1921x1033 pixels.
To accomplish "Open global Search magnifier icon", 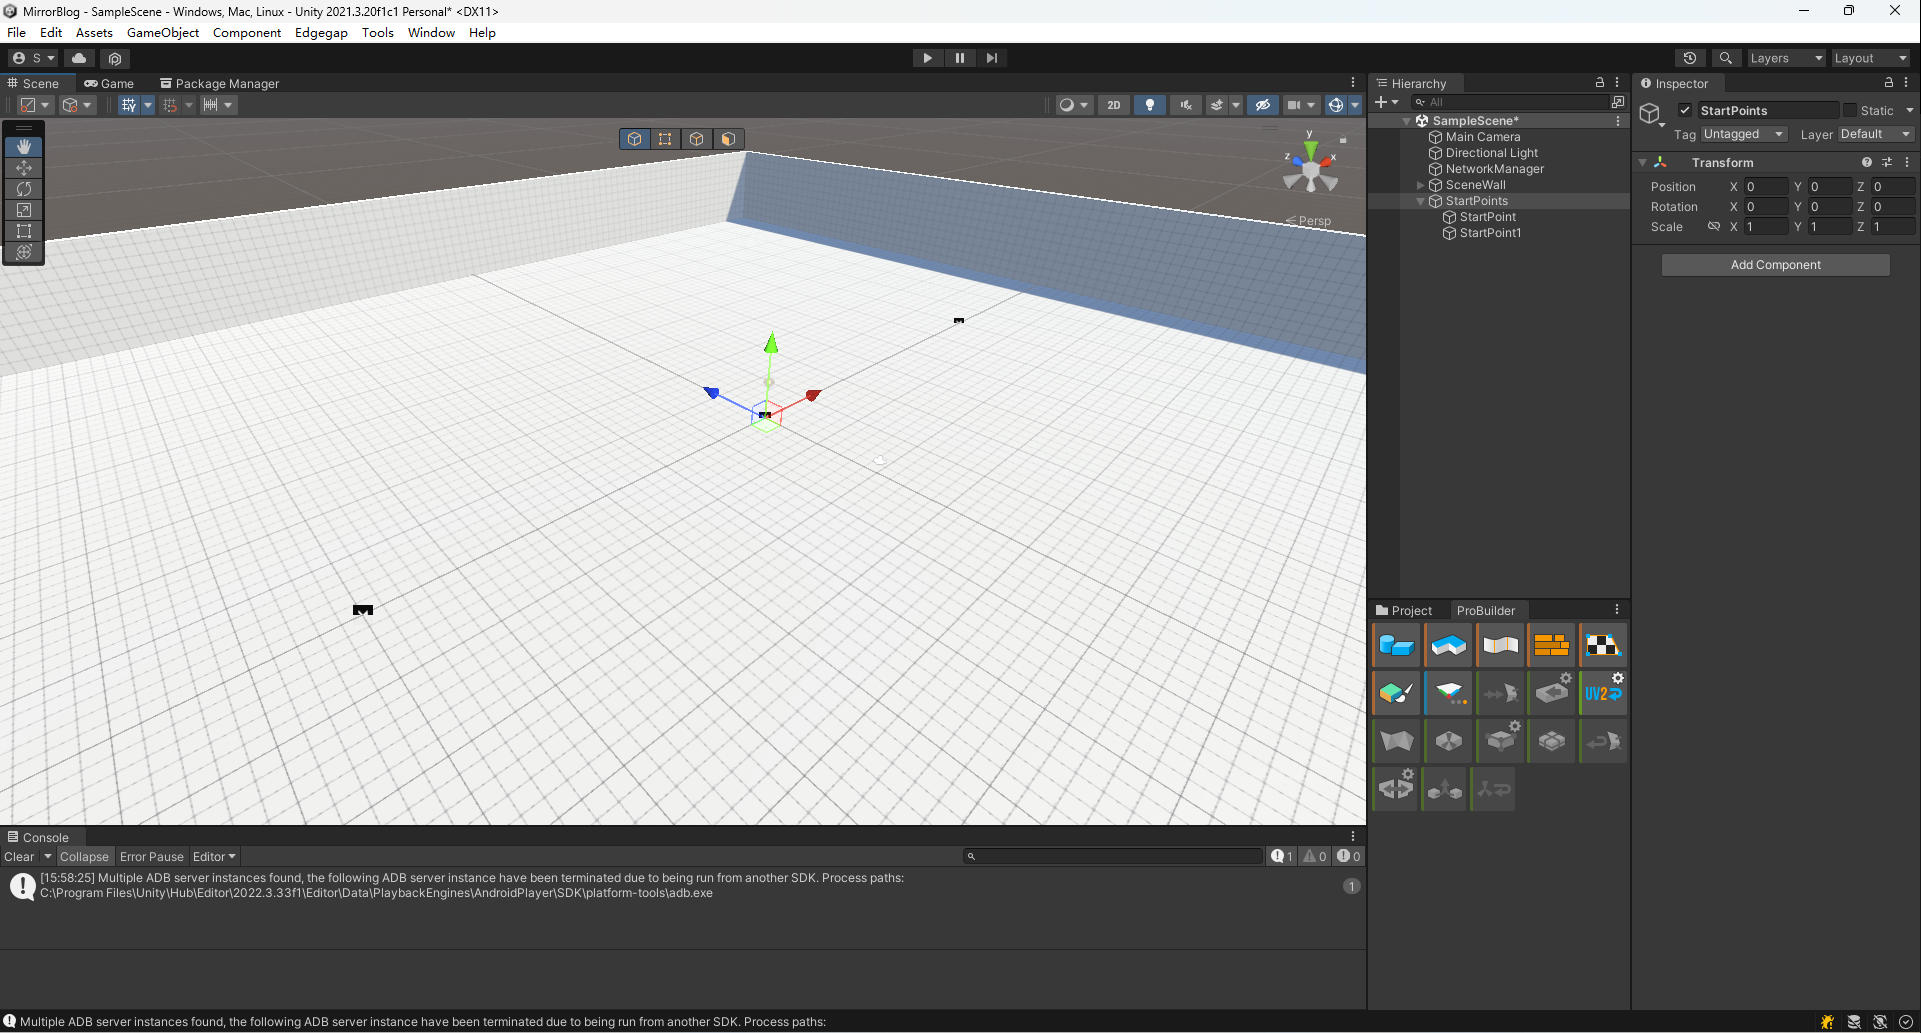I will [1726, 58].
